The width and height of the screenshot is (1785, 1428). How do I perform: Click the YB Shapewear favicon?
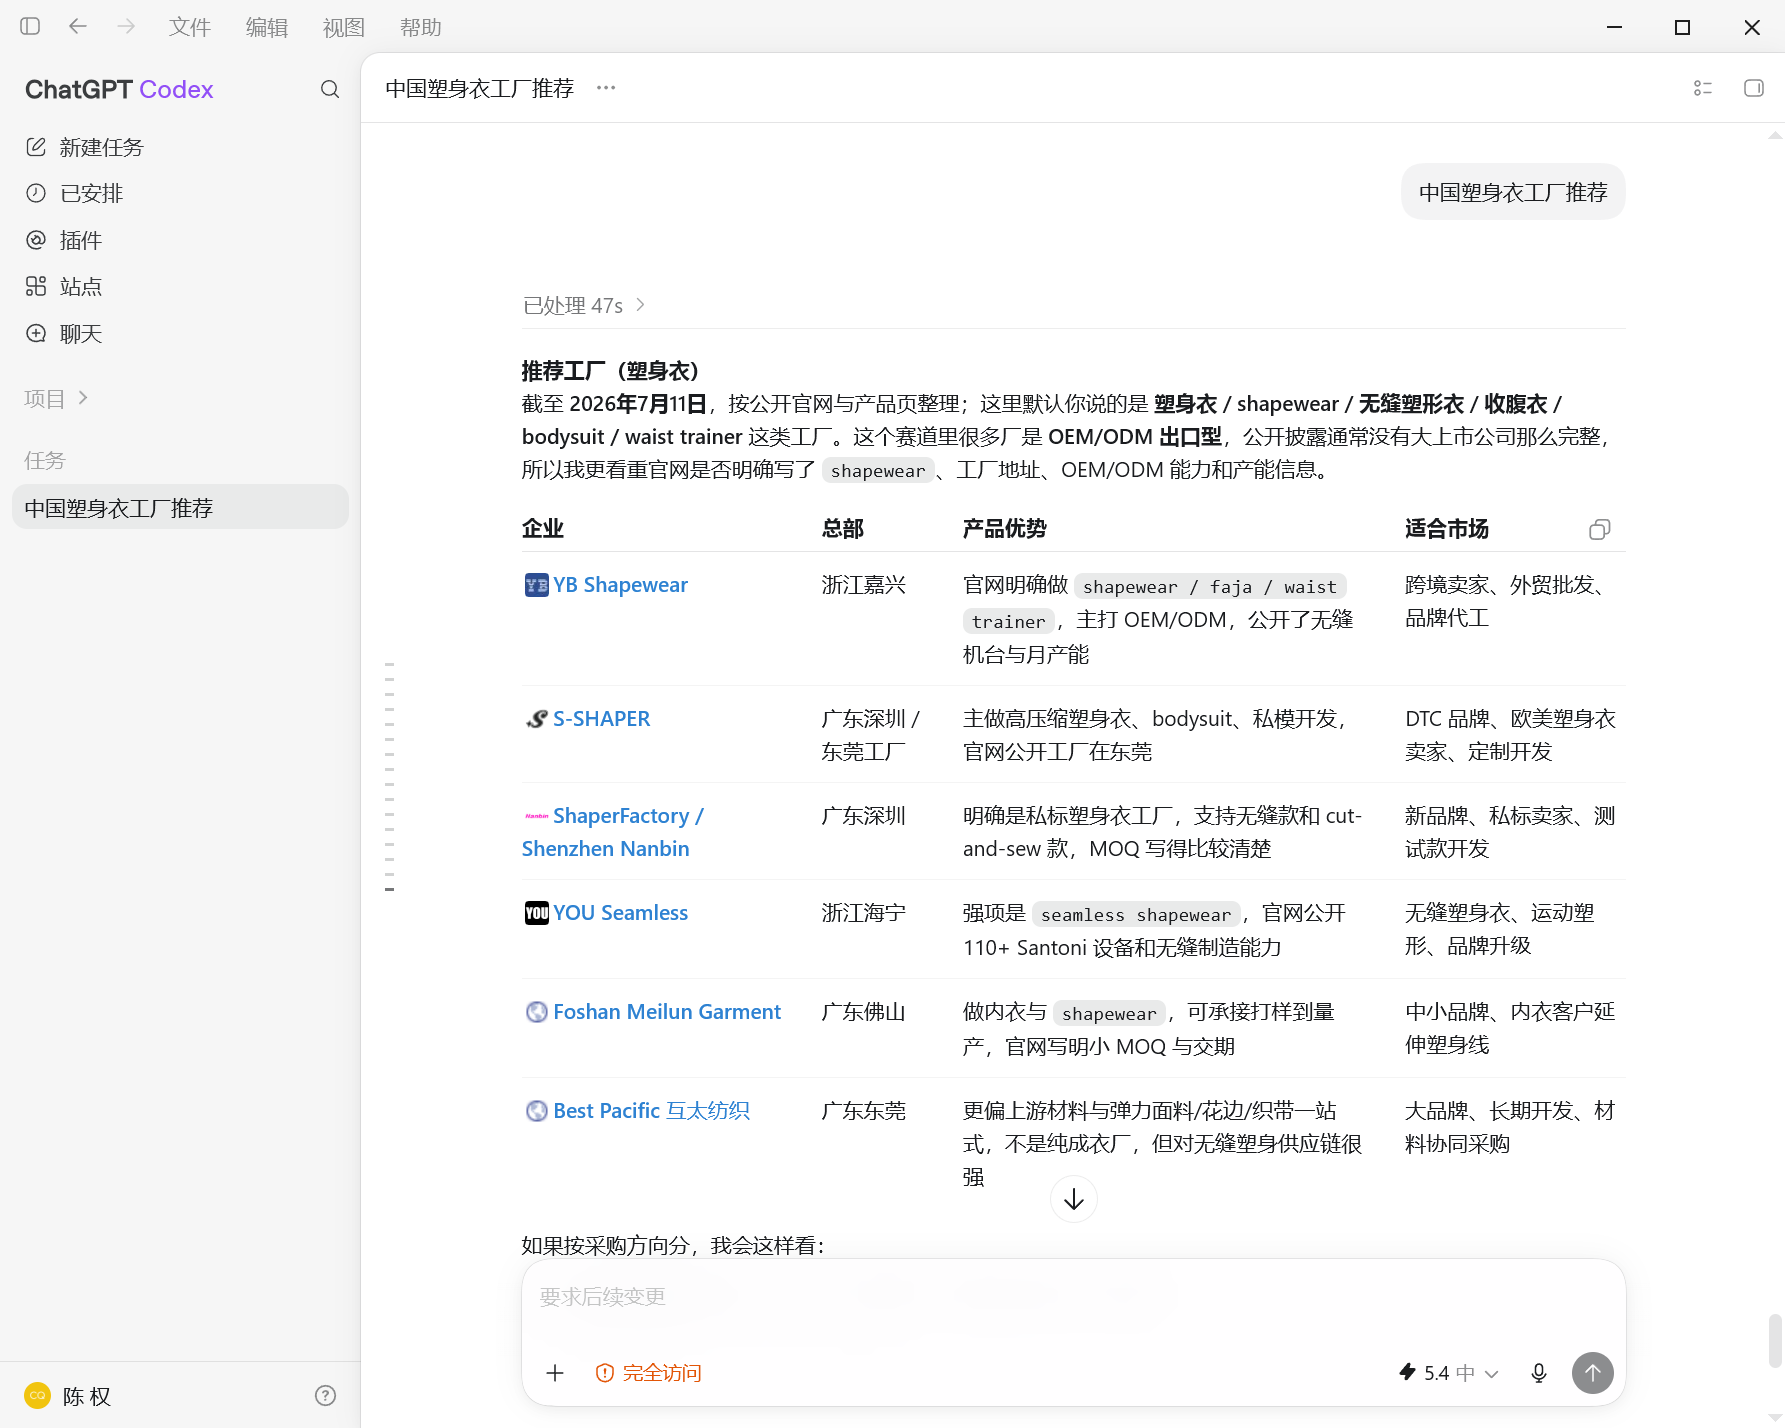click(x=536, y=585)
